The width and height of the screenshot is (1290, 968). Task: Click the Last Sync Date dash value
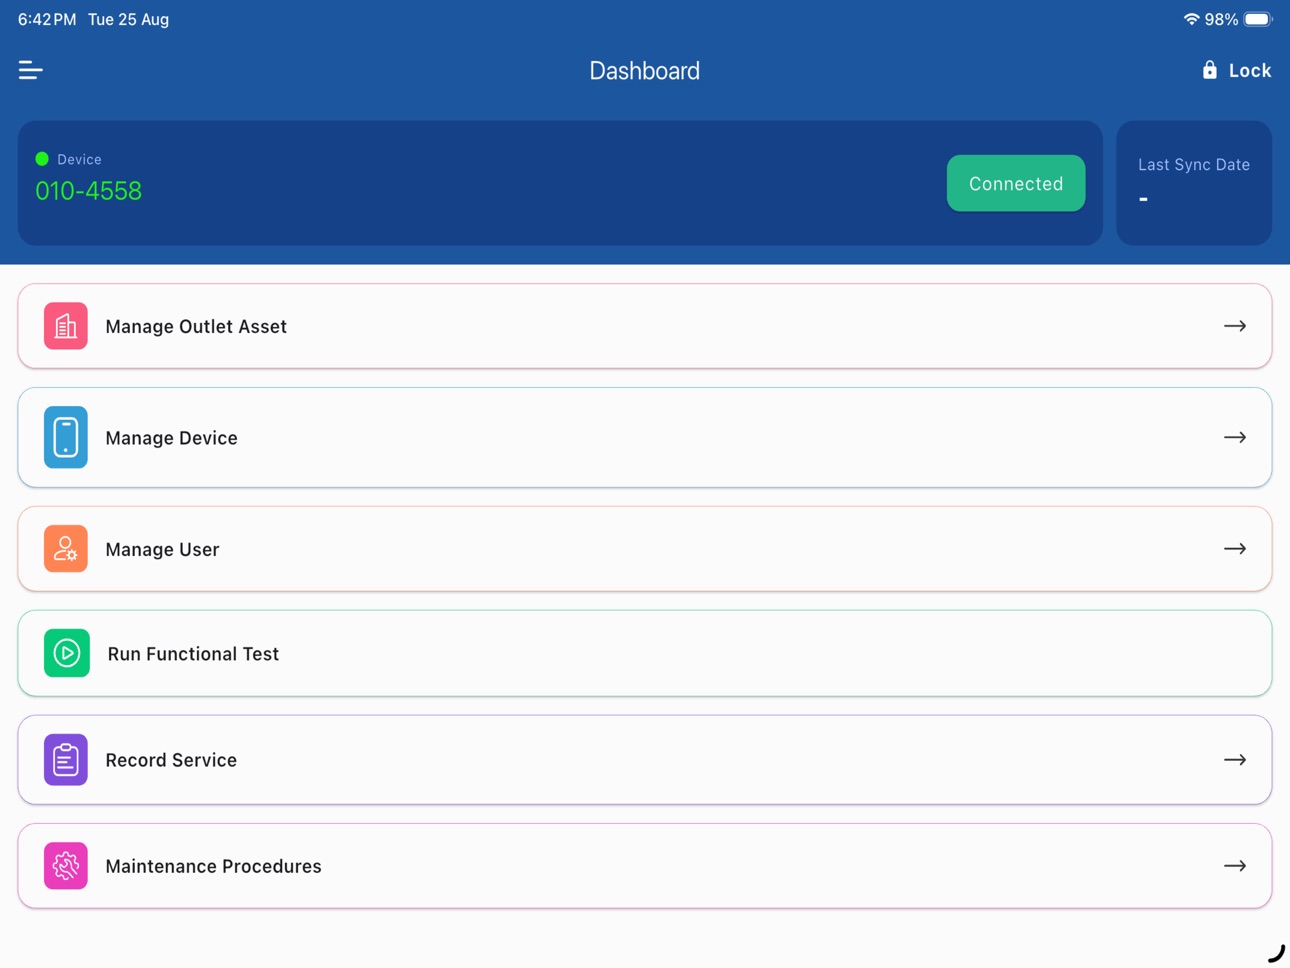click(x=1143, y=199)
